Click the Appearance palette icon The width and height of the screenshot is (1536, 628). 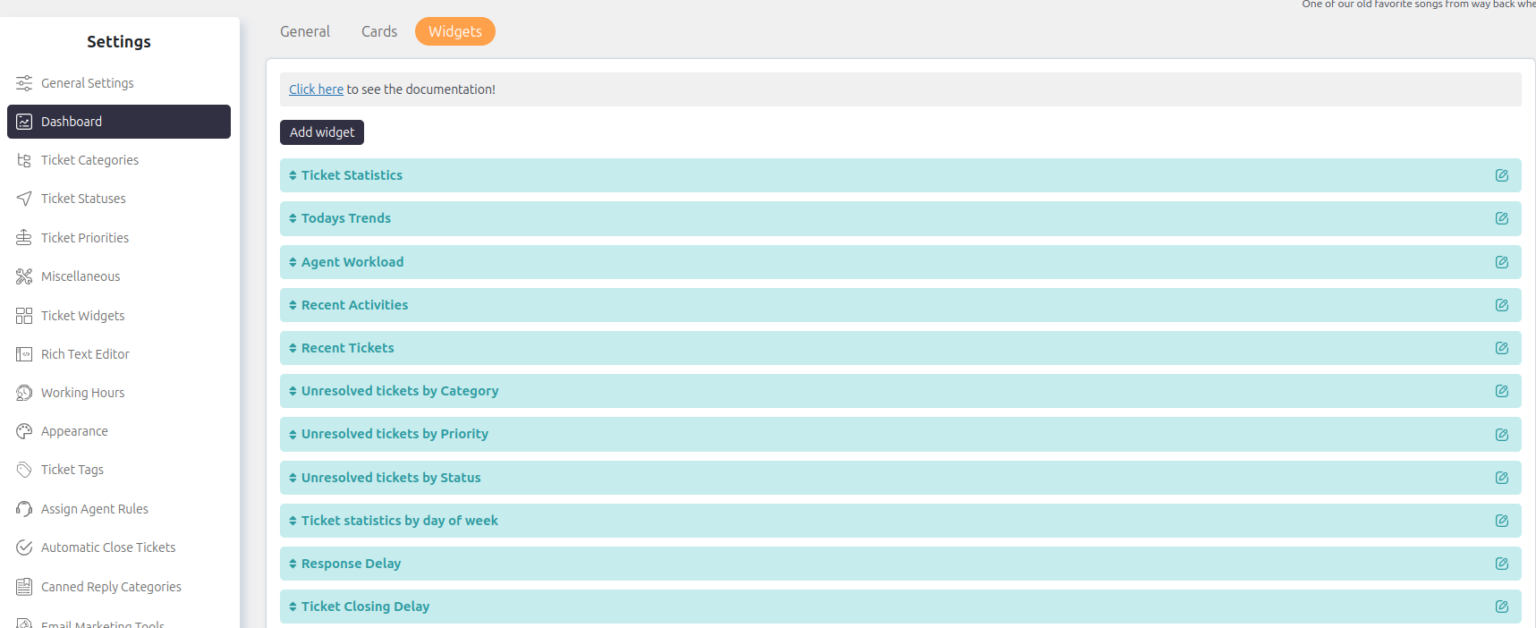pos(22,431)
